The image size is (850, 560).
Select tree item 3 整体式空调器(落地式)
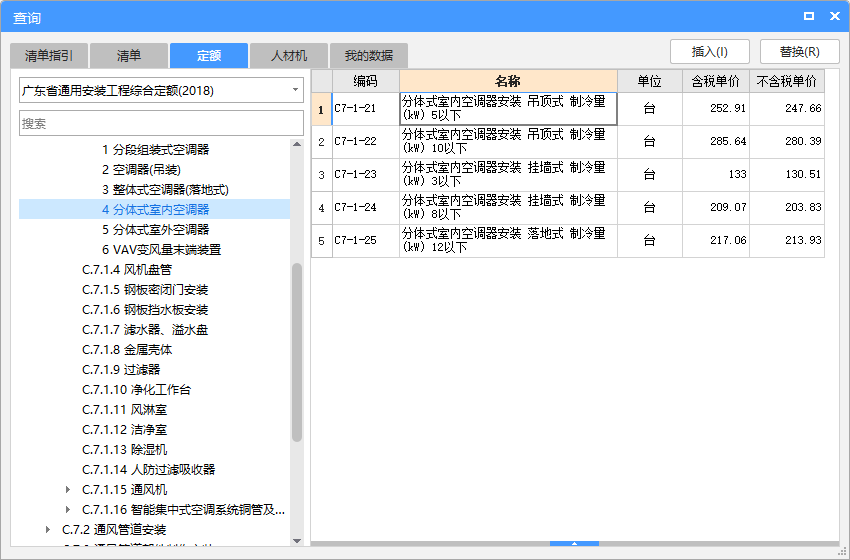point(165,190)
